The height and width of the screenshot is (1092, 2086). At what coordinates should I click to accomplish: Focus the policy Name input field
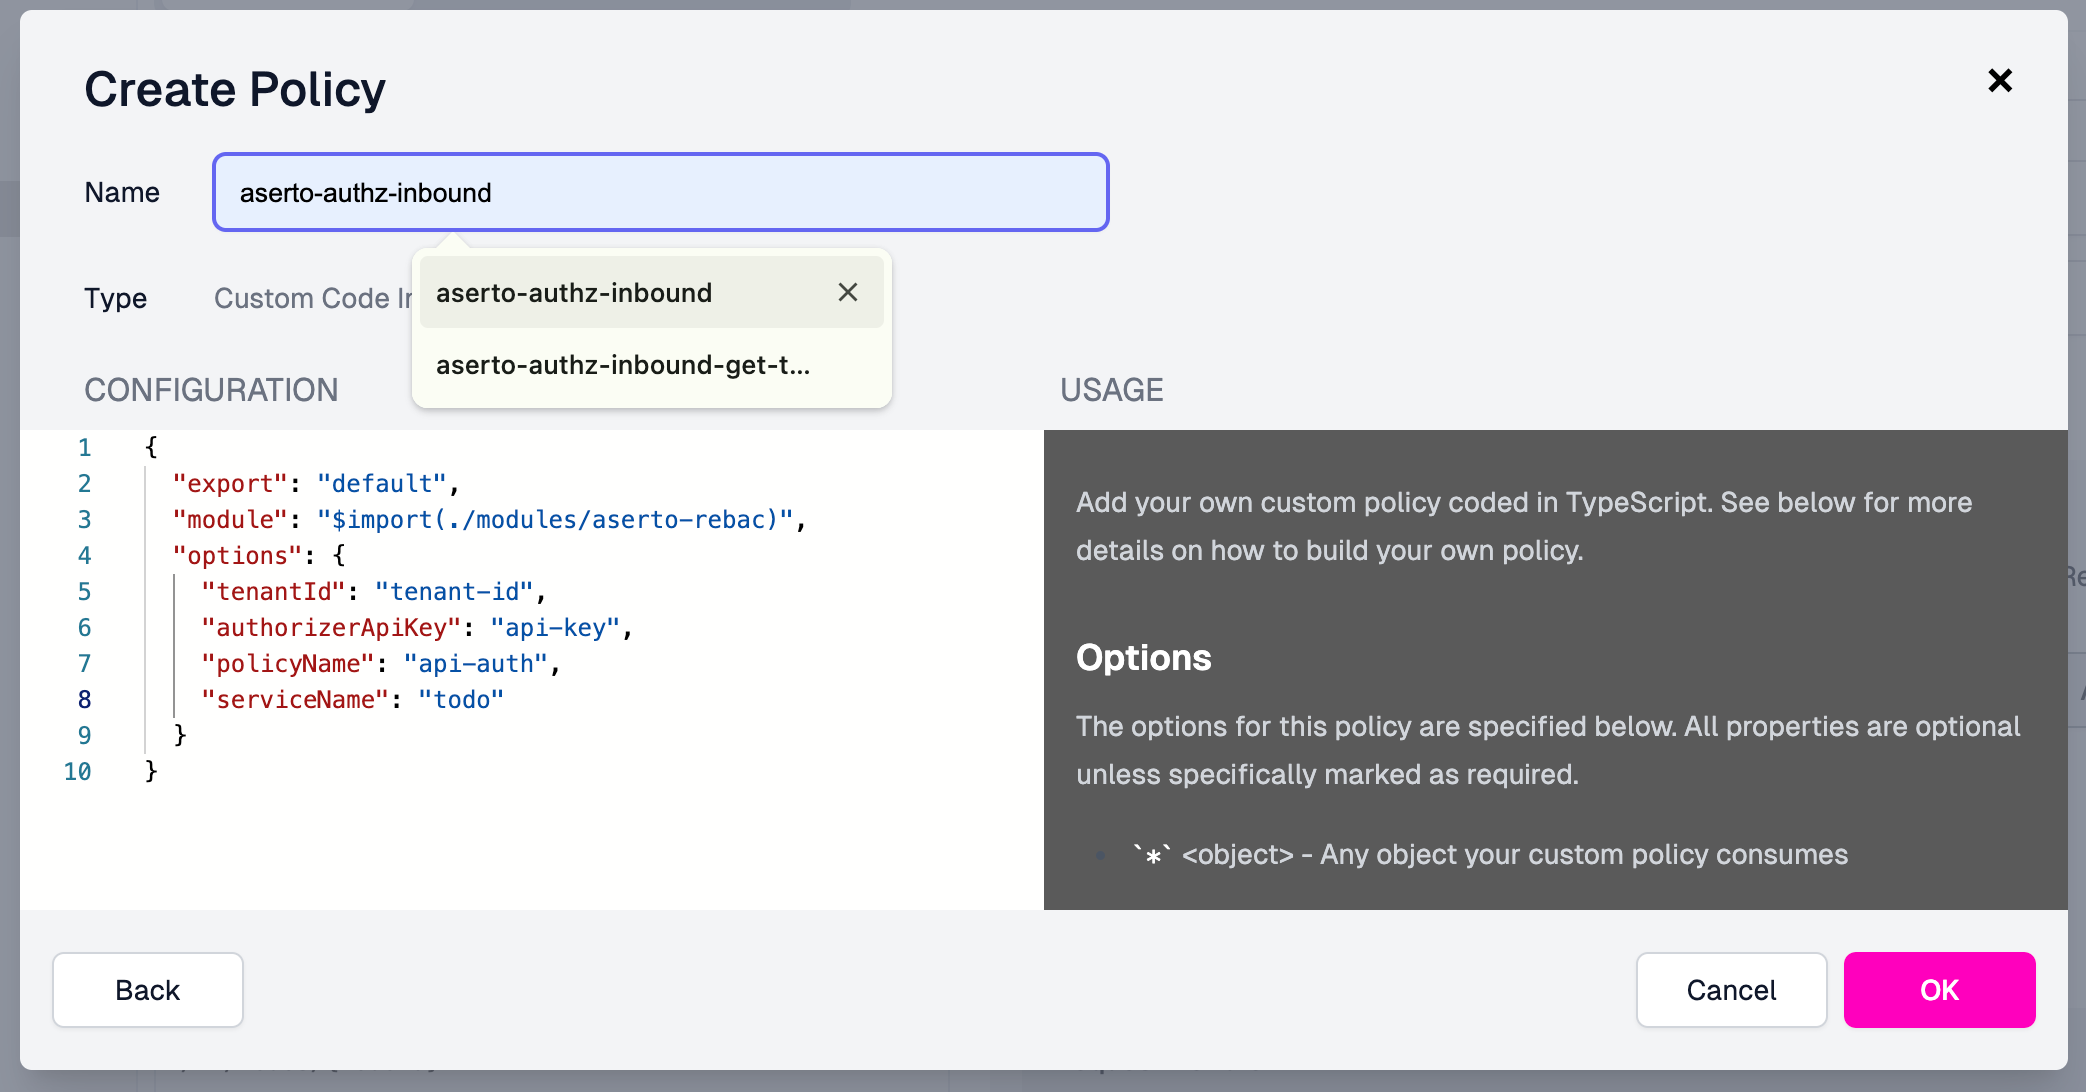(x=661, y=192)
